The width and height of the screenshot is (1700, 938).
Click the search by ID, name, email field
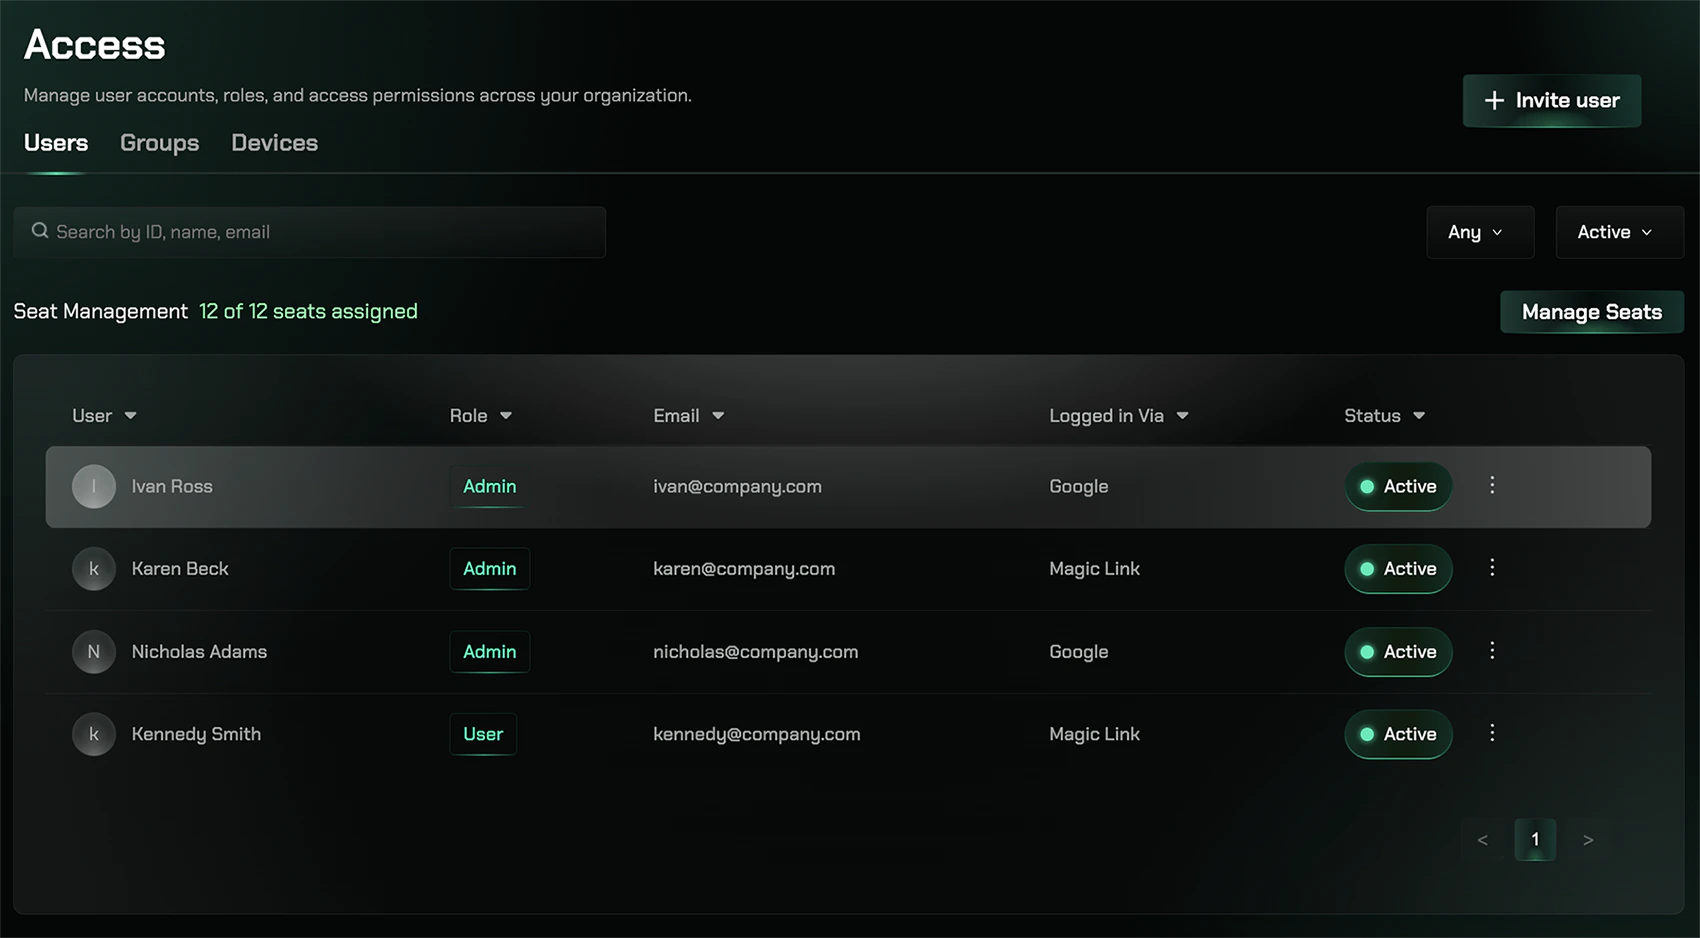[309, 232]
